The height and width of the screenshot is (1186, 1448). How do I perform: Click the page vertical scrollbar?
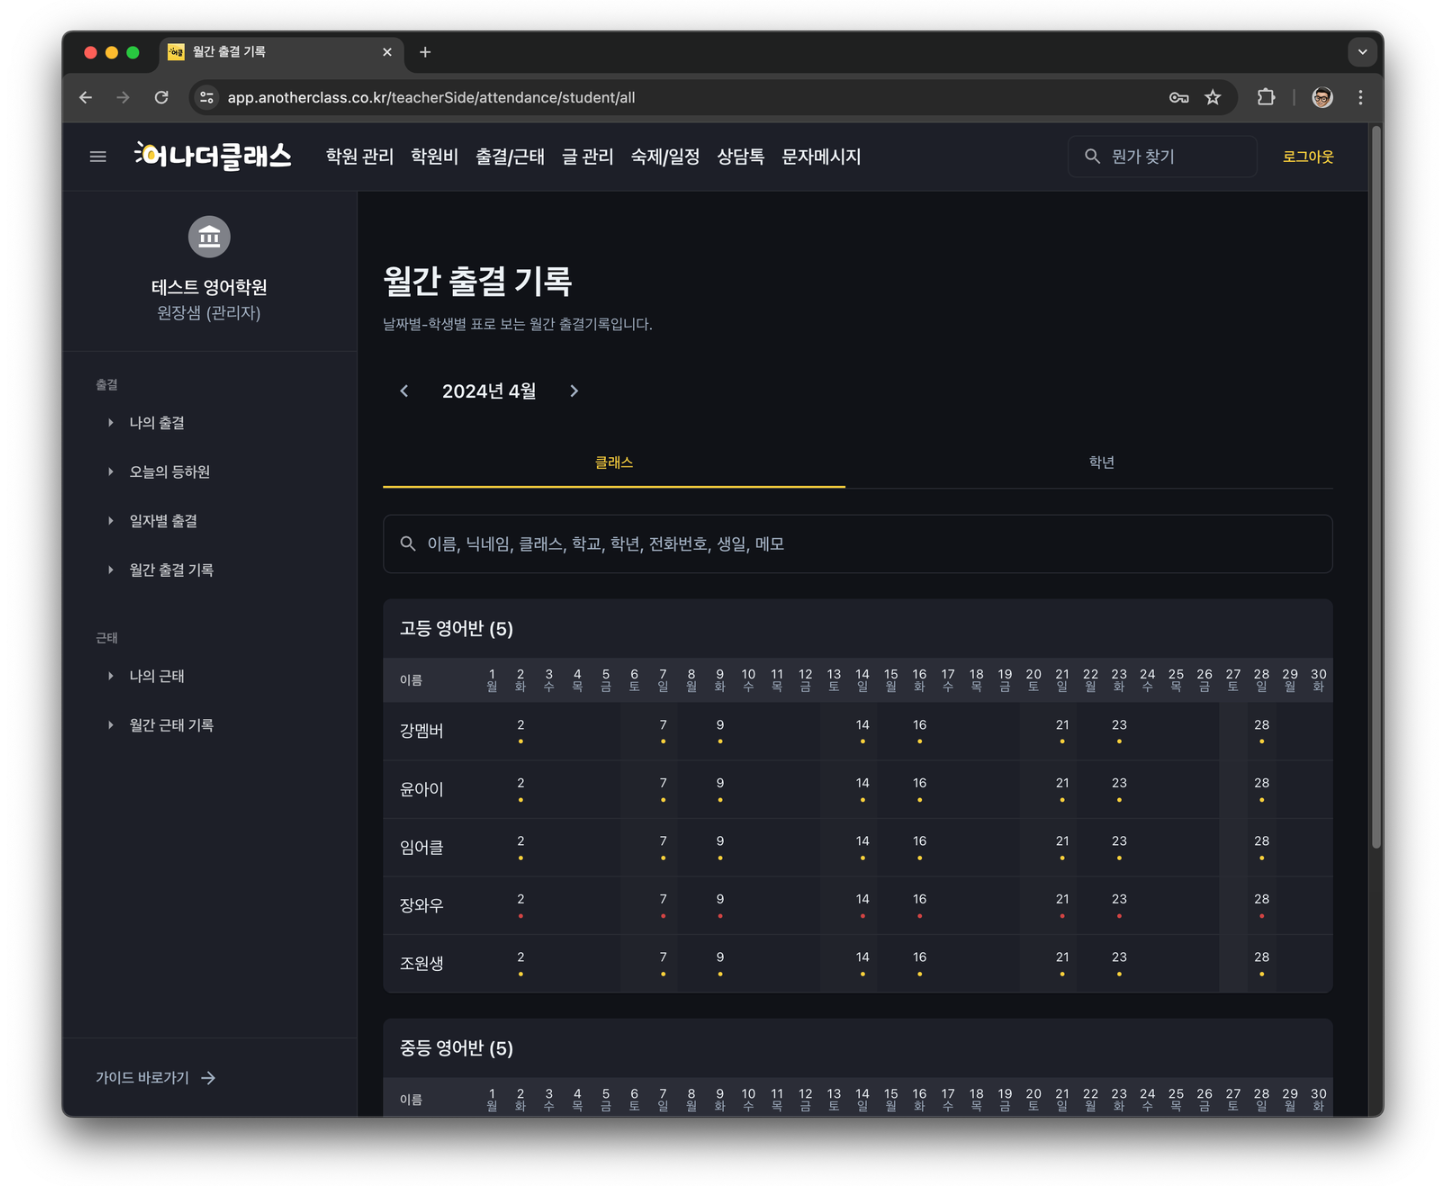[1376, 489]
